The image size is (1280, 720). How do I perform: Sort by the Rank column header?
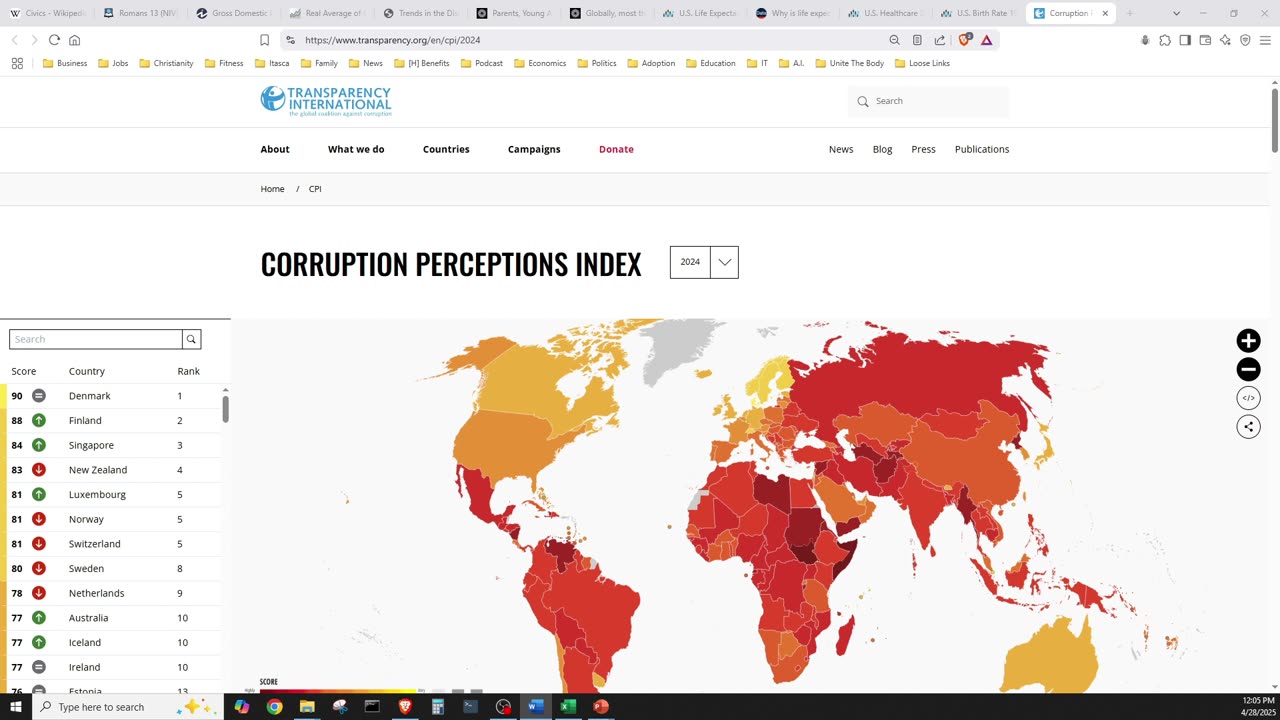point(188,371)
